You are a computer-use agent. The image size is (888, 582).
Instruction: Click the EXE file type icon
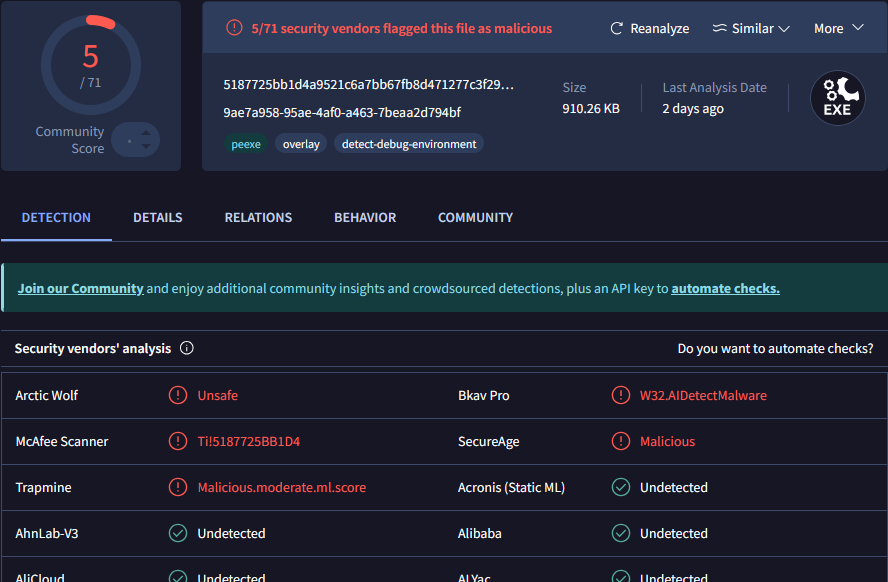(x=838, y=98)
